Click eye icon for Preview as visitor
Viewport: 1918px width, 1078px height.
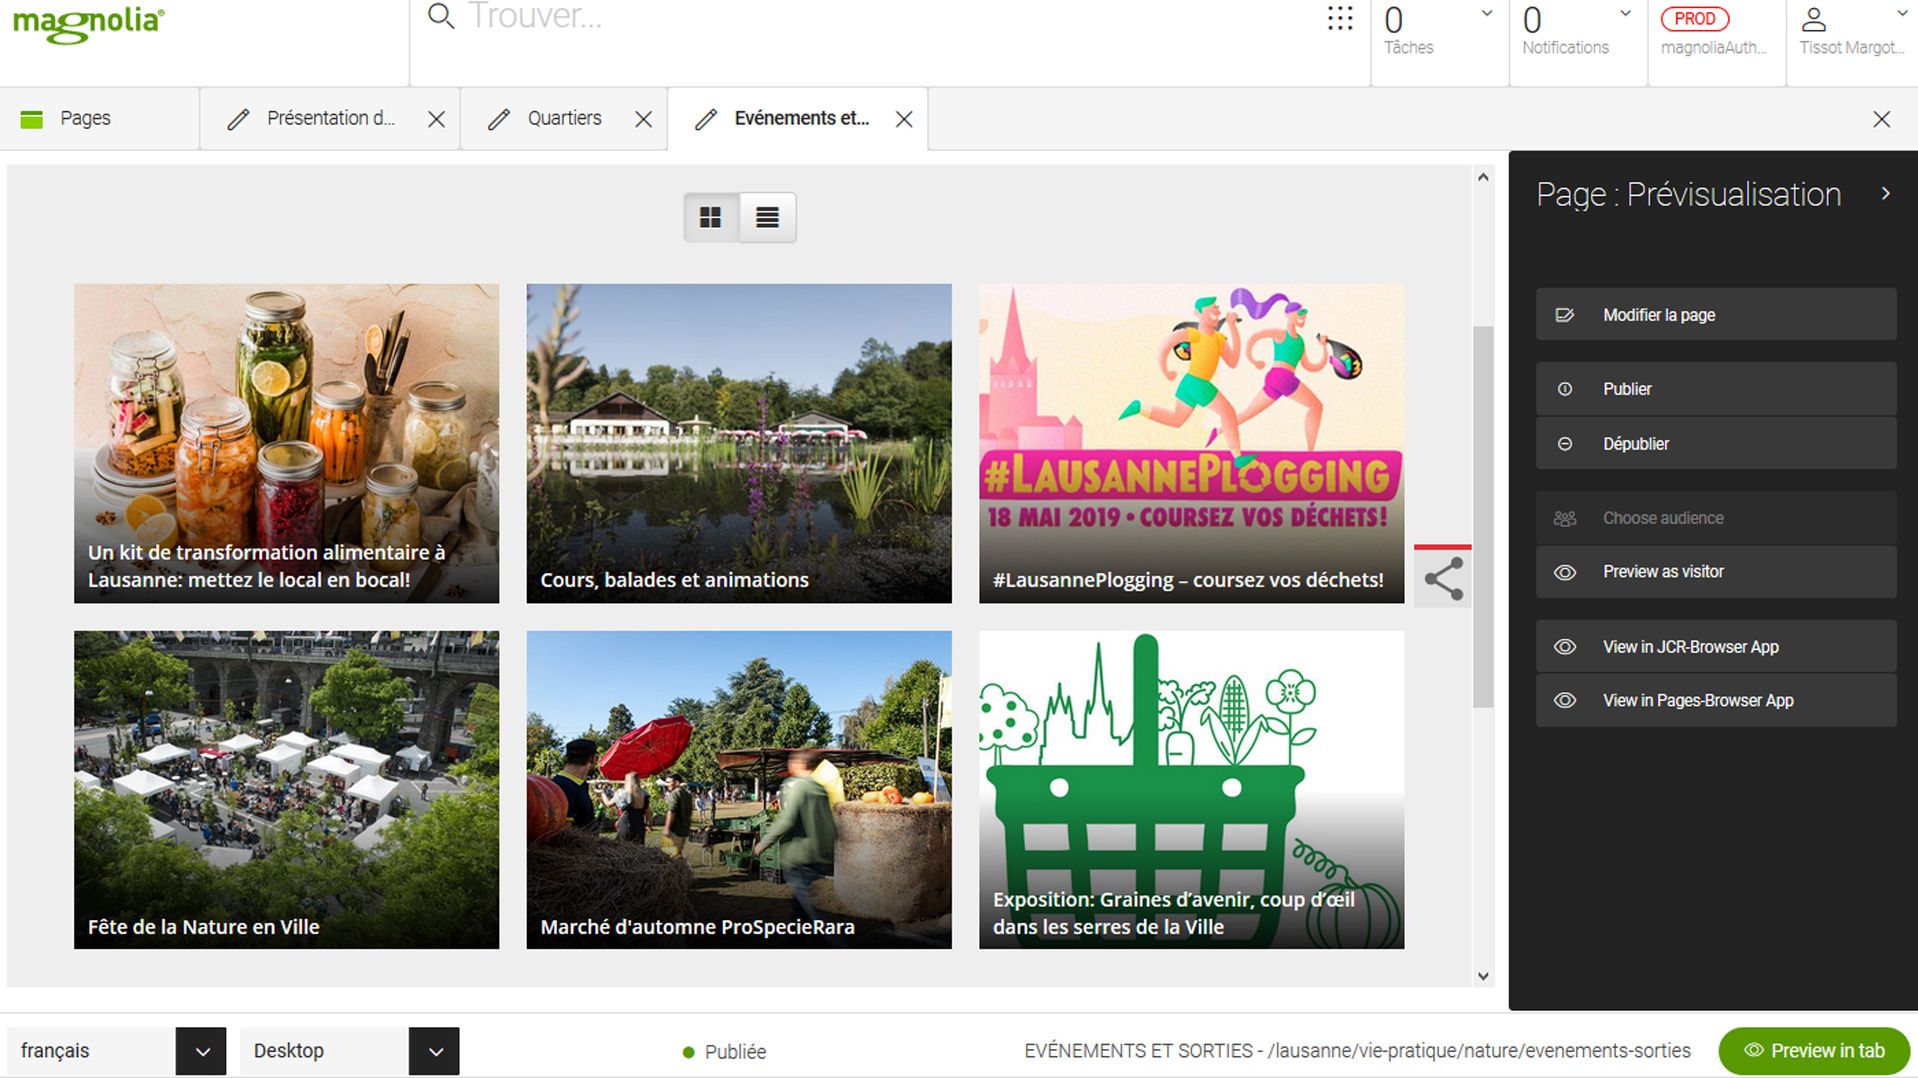click(x=1565, y=572)
